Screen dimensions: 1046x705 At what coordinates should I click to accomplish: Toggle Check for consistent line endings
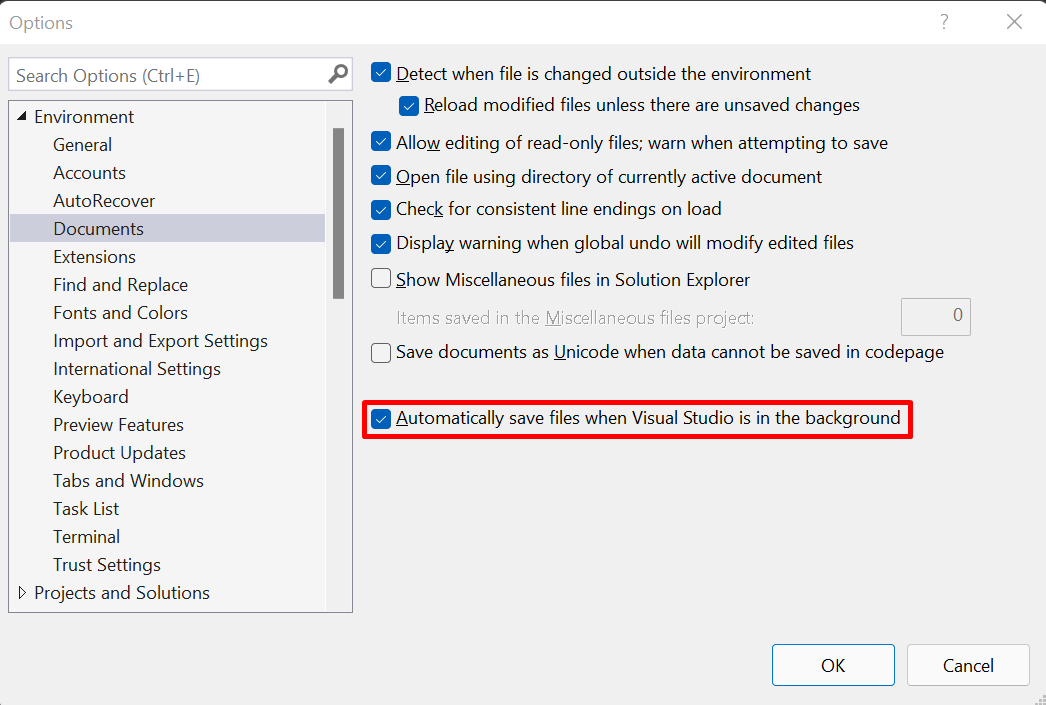381,209
